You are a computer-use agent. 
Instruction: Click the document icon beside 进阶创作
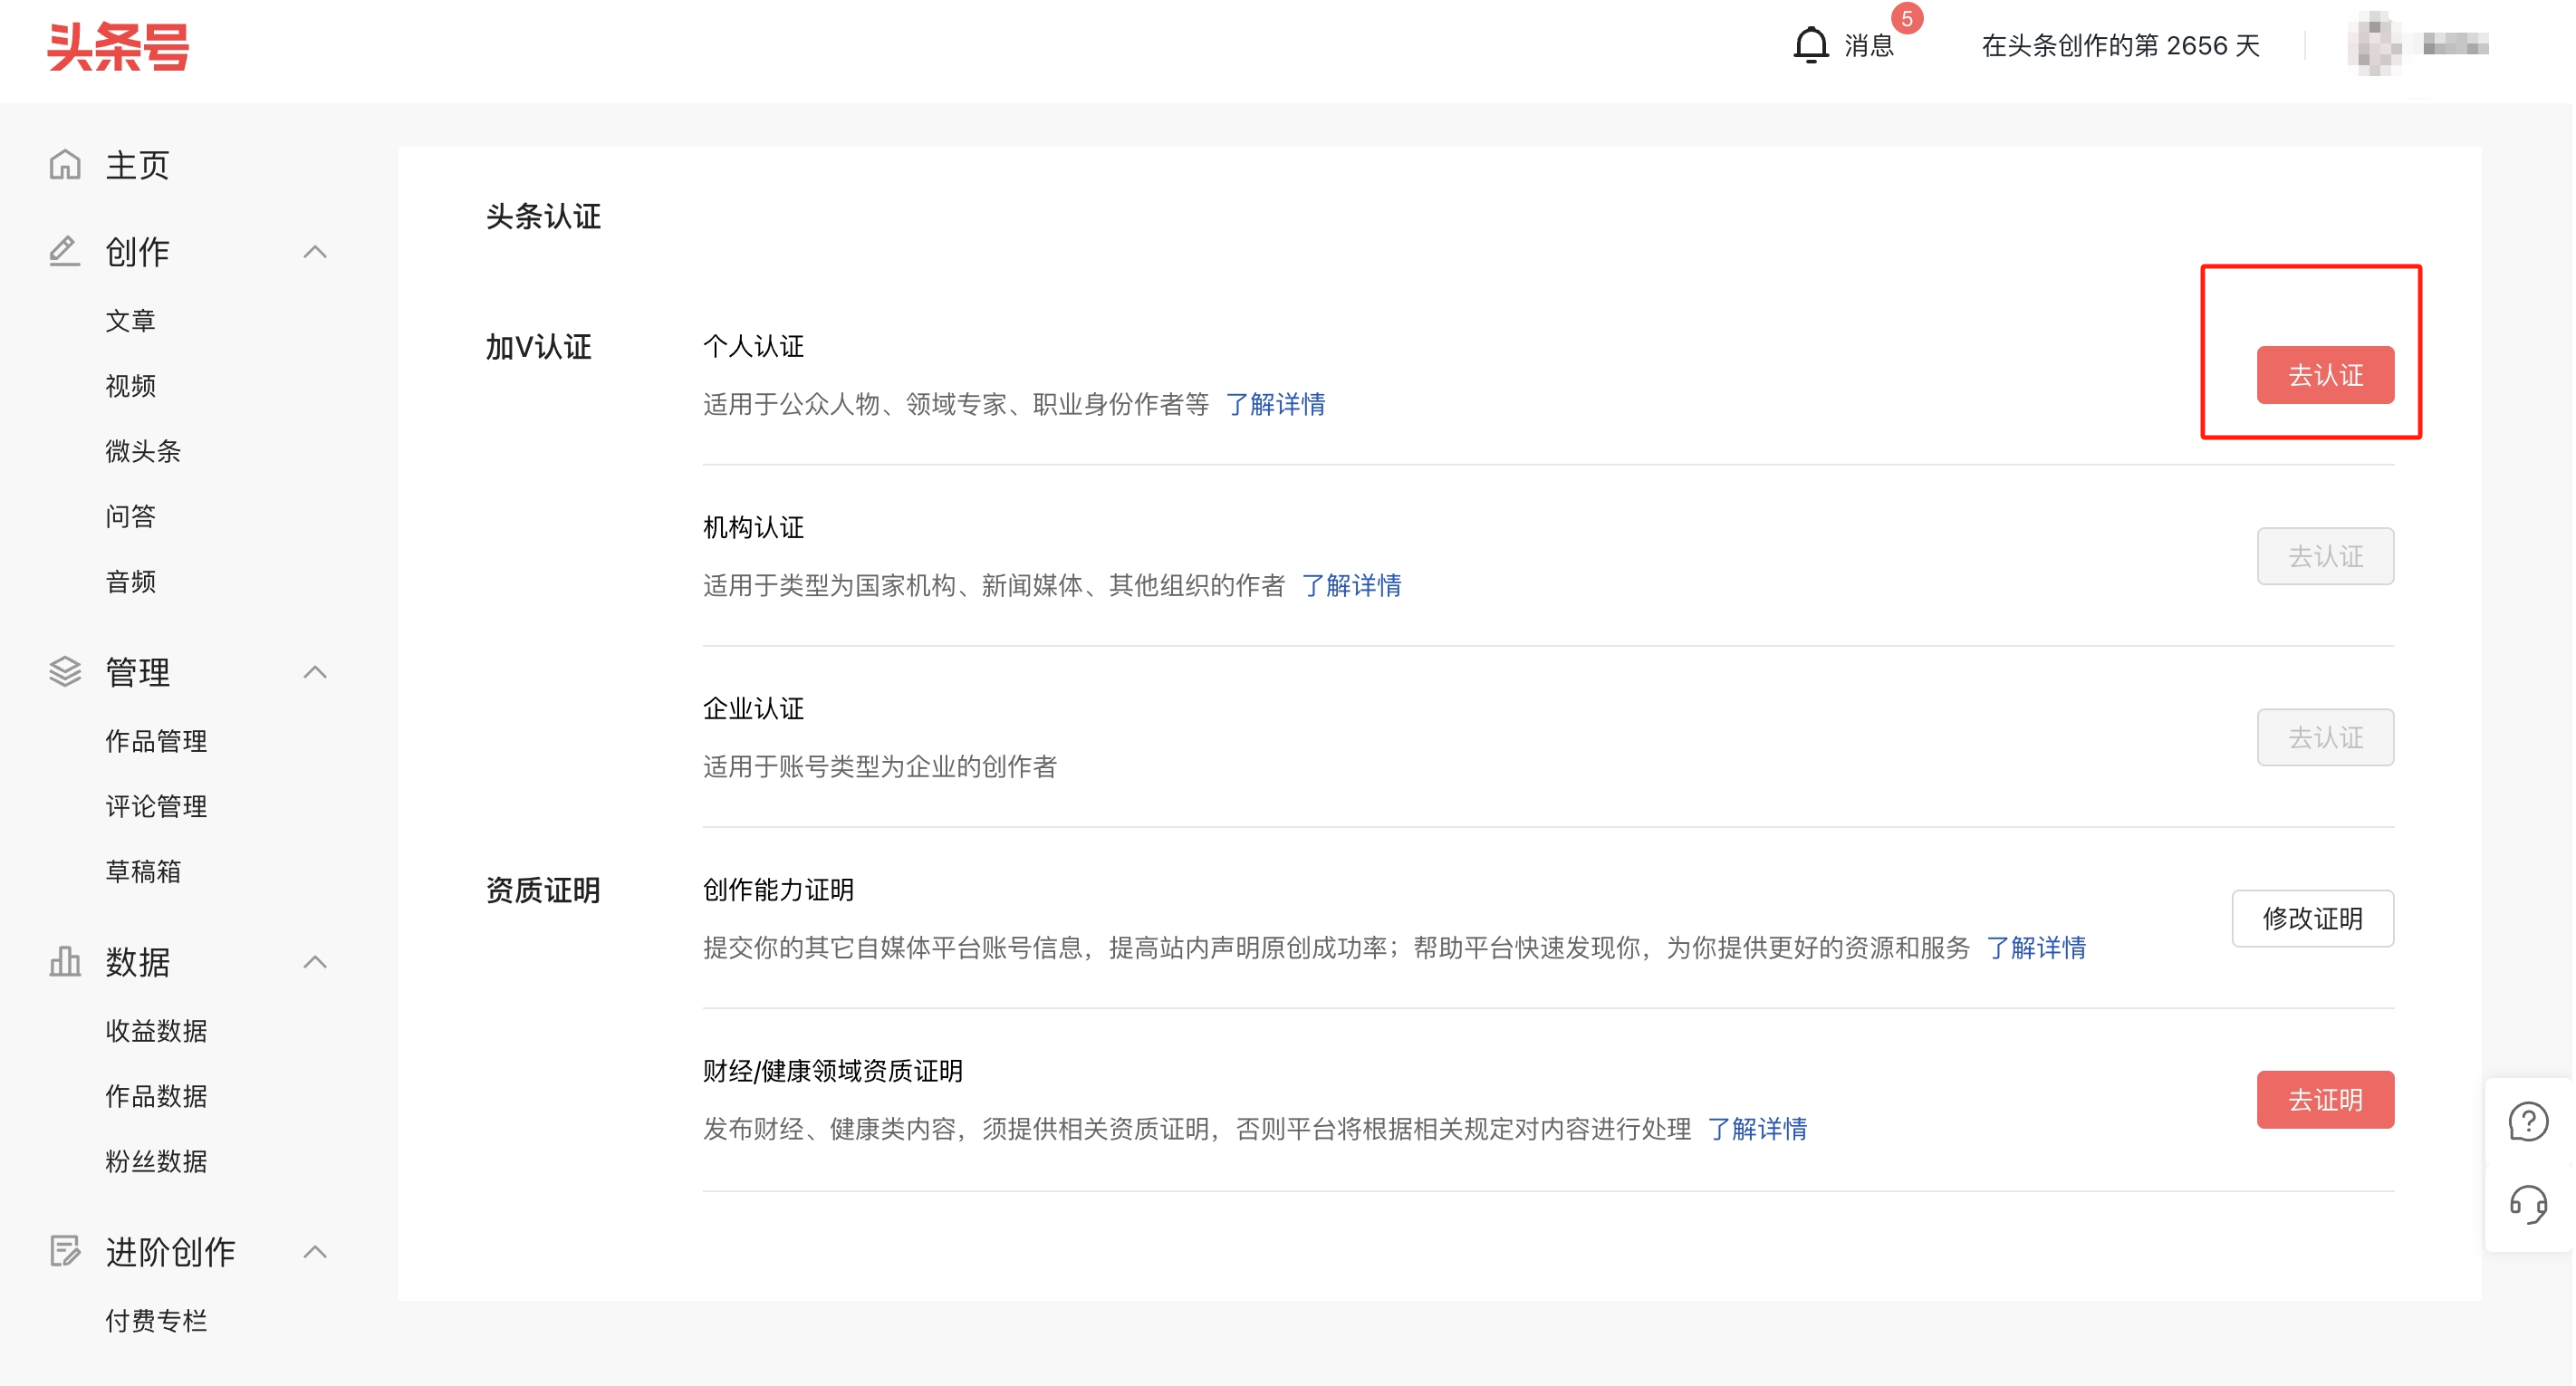(x=65, y=1251)
